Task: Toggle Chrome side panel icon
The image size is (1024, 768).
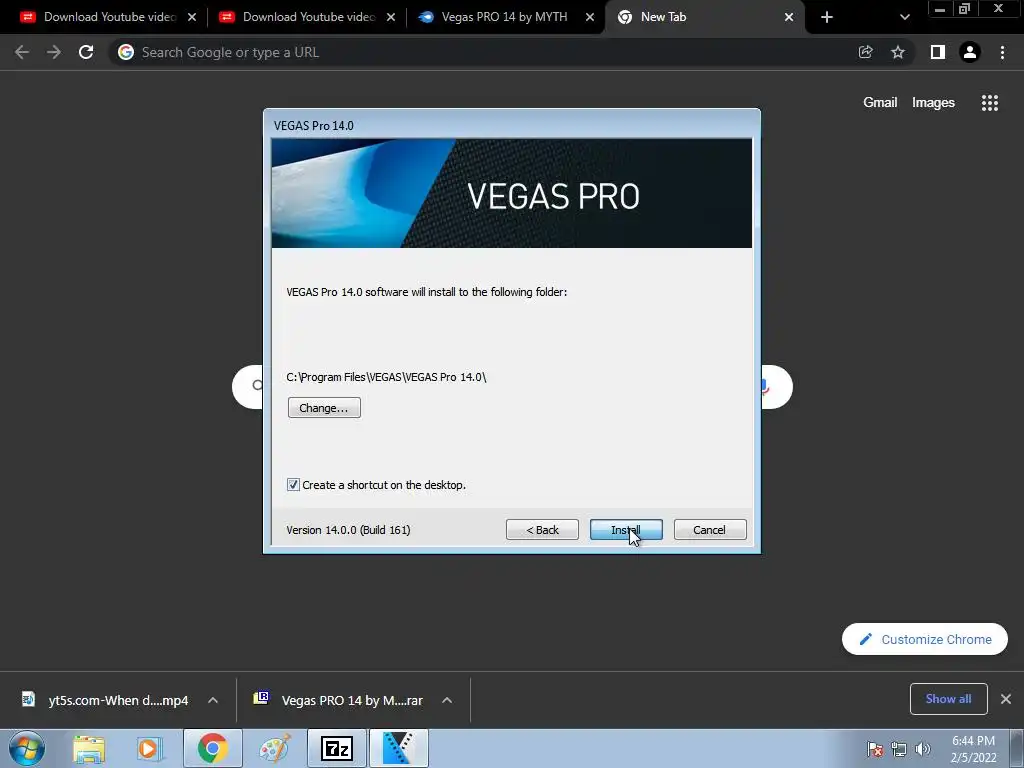Action: coord(938,52)
